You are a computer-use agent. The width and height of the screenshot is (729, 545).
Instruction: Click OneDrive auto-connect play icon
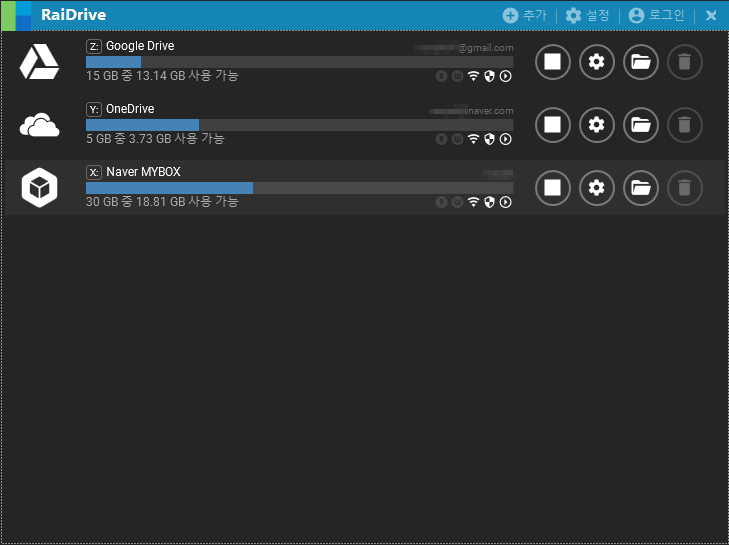point(505,139)
